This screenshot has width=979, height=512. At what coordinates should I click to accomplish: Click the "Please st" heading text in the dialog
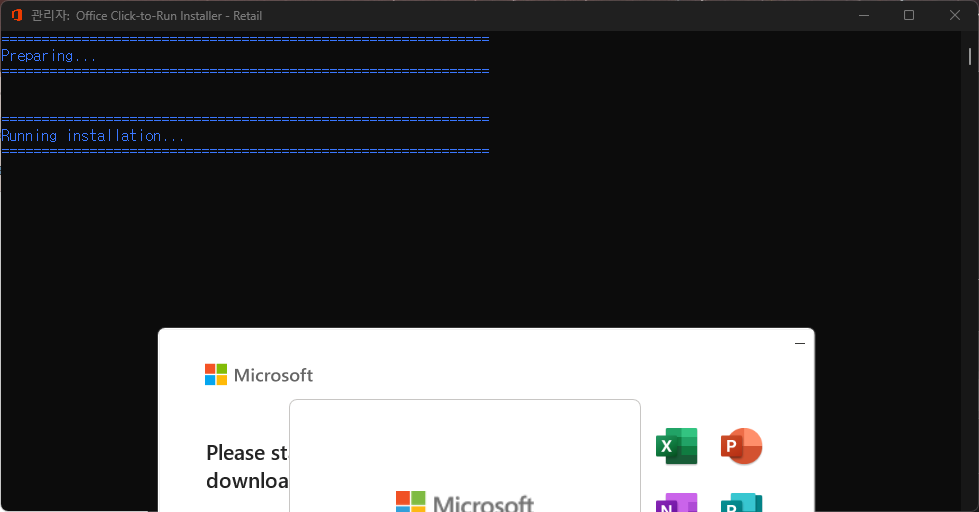click(x=247, y=453)
